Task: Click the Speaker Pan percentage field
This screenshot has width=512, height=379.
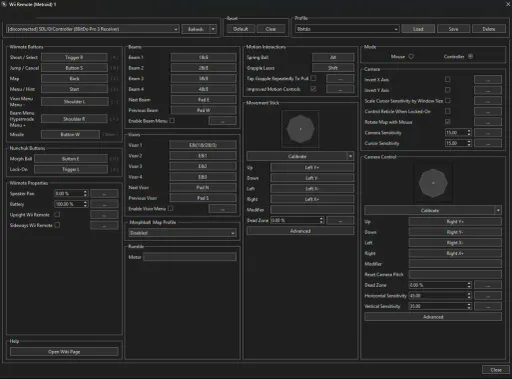Action: [71, 193]
